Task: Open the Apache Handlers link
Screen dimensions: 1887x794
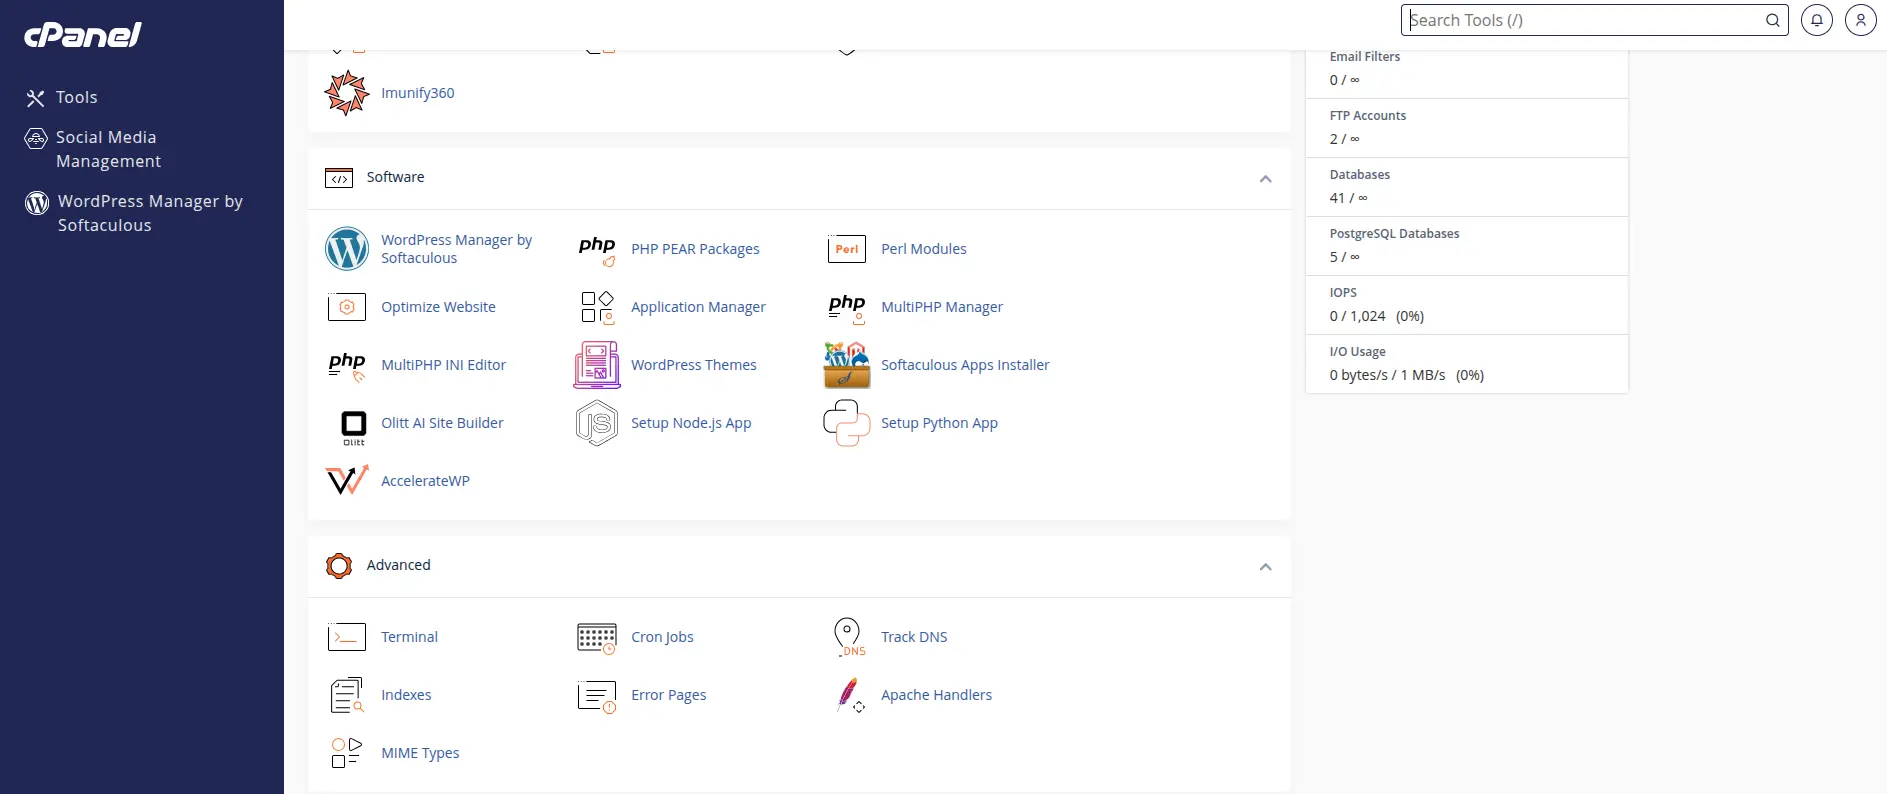Action: [x=936, y=695]
